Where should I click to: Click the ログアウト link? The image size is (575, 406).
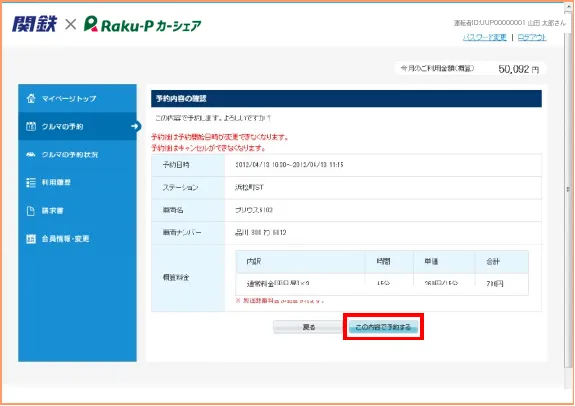click(x=532, y=37)
